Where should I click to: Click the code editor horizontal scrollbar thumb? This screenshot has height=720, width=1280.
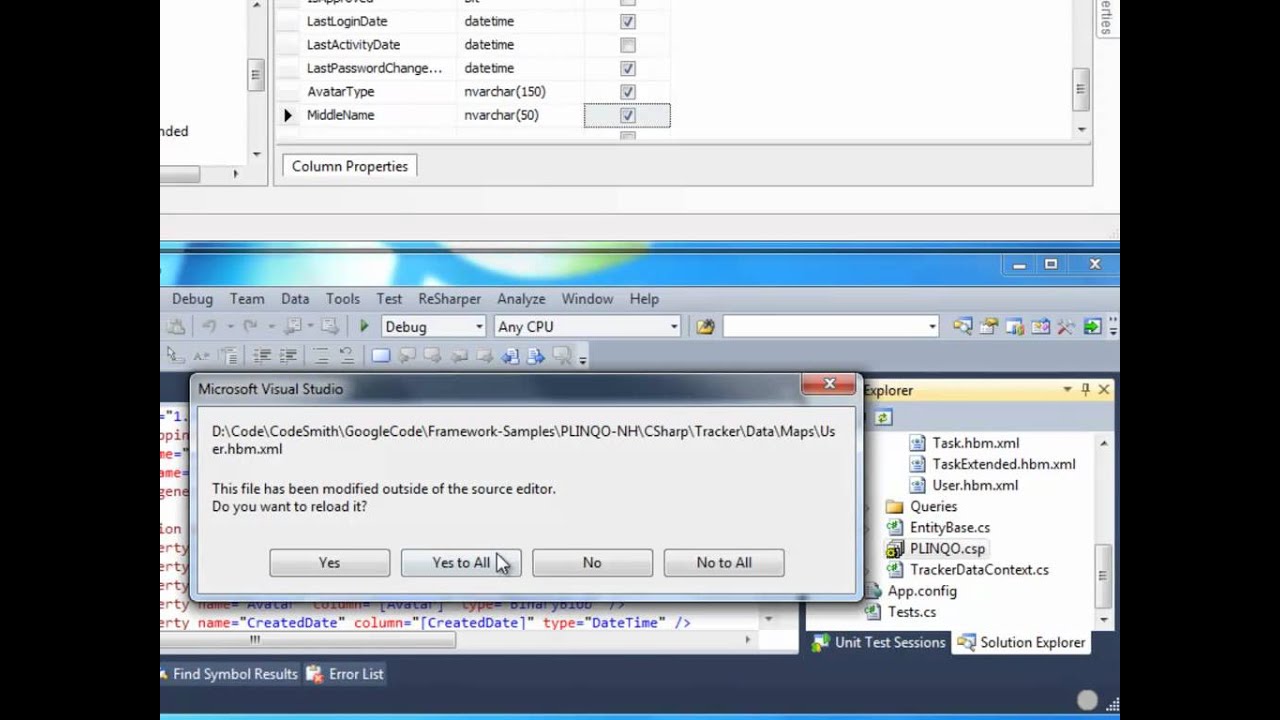(309, 640)
